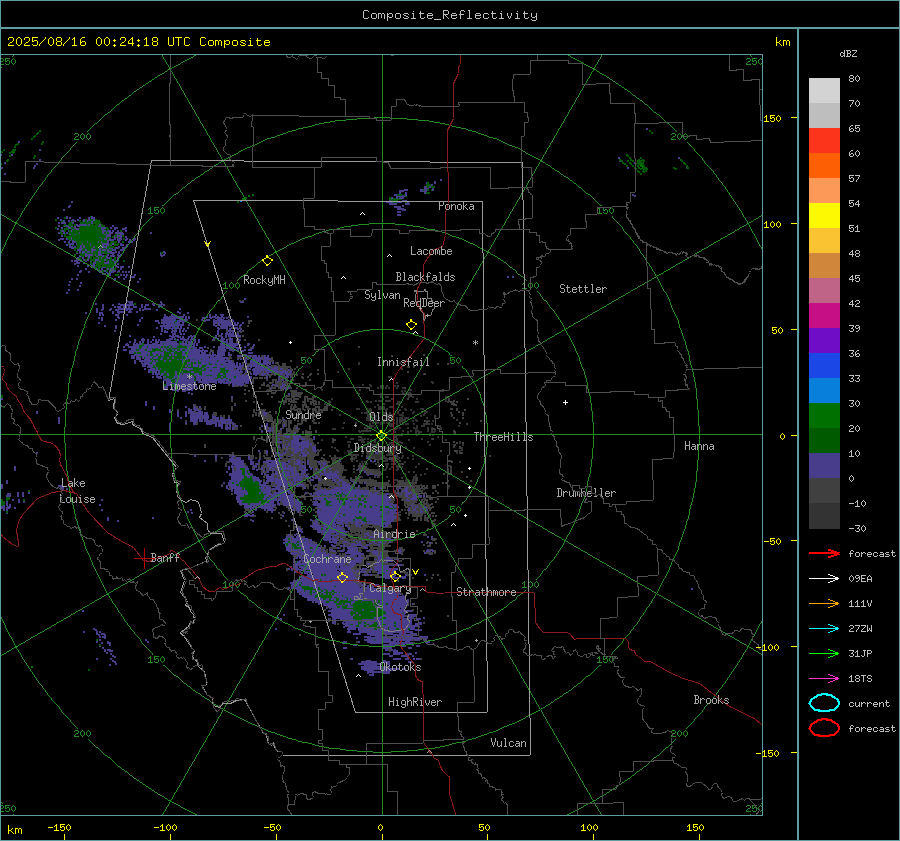900x841 pixels.
Task: Click the cyan 27ZW arrow icon
Action: tap(824, 629)
